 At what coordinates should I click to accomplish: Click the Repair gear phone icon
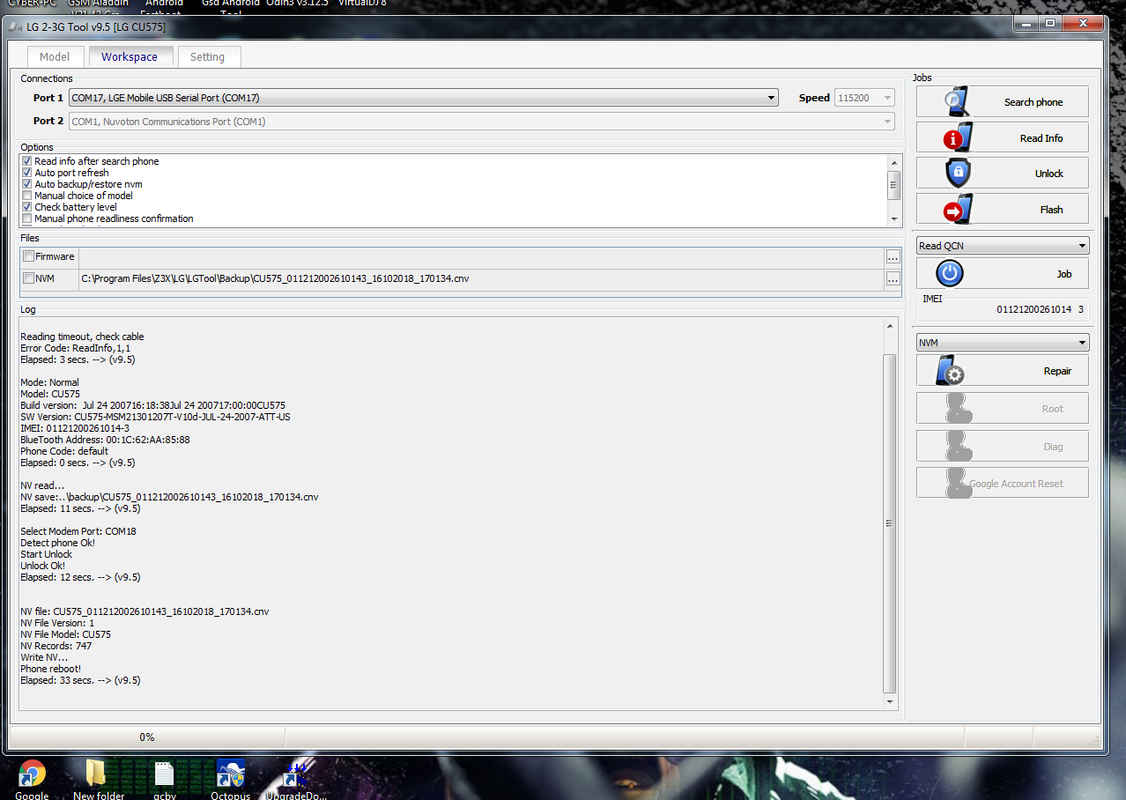[x=950, y=371]
